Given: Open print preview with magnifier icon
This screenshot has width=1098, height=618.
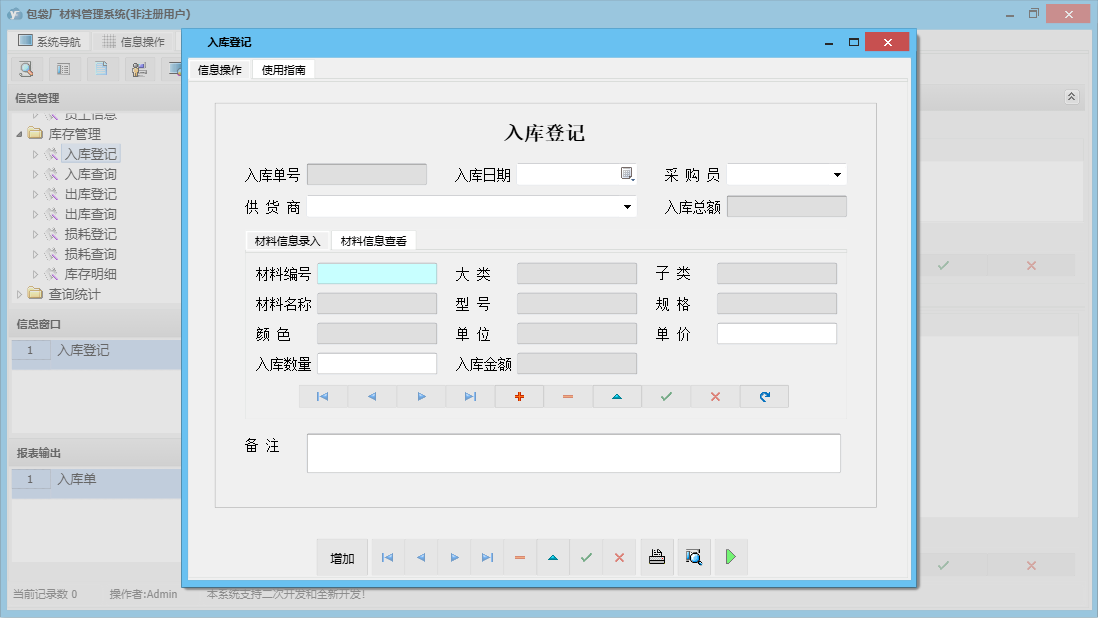Looking at the screenshot, I should coord(693,557).
